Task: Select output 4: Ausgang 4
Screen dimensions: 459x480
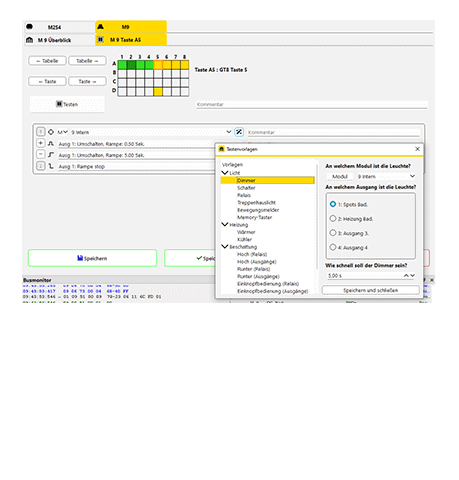Action: pos(333,247)
